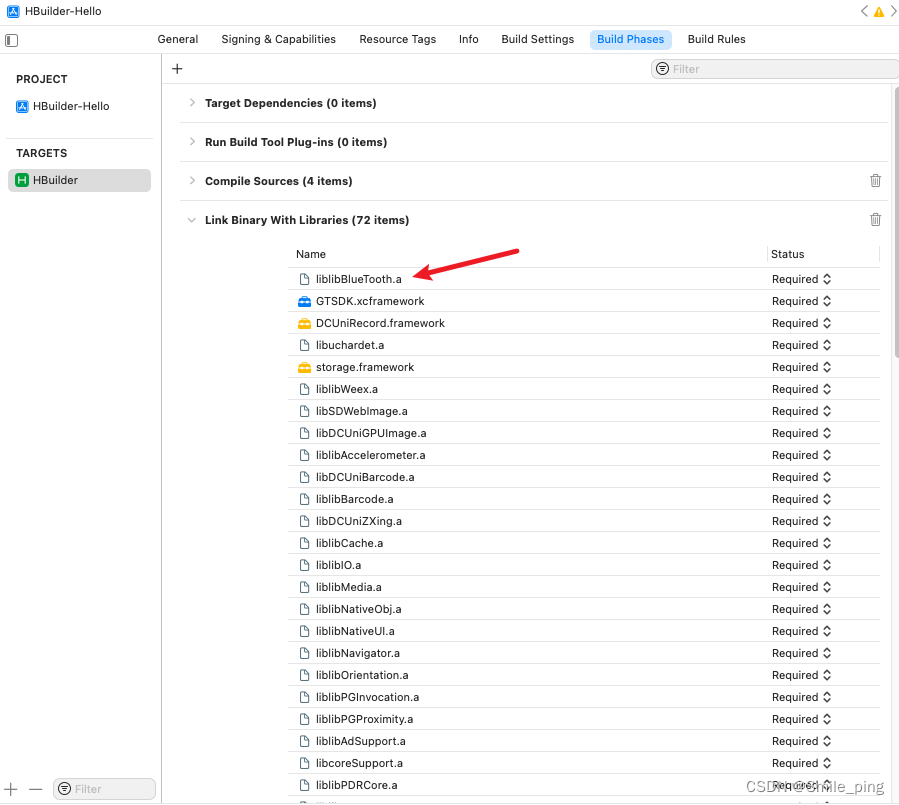Collapse Link Binary With Libraries section

(191, 220)
